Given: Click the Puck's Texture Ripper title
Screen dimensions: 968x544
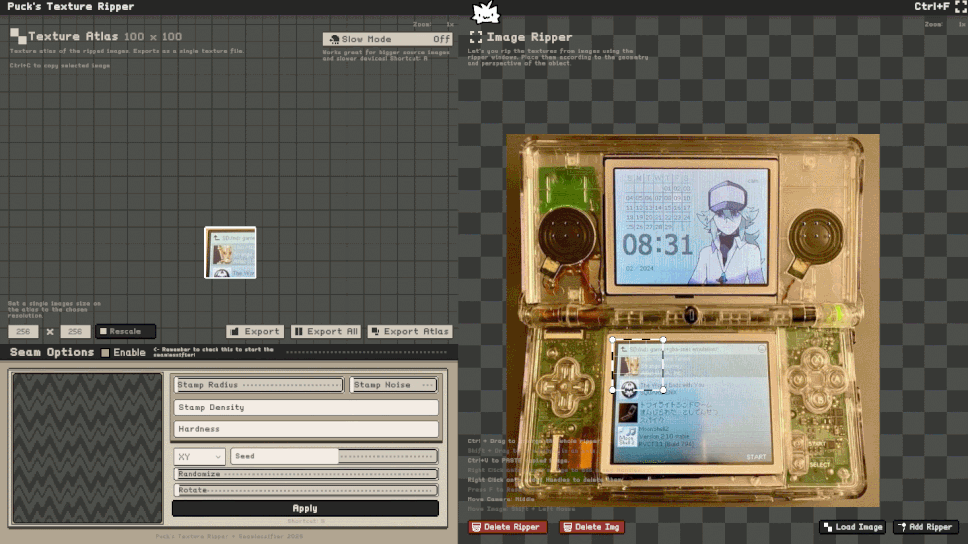Looking at the screenshot, I should pyautogui.click(x=70, y=7).
